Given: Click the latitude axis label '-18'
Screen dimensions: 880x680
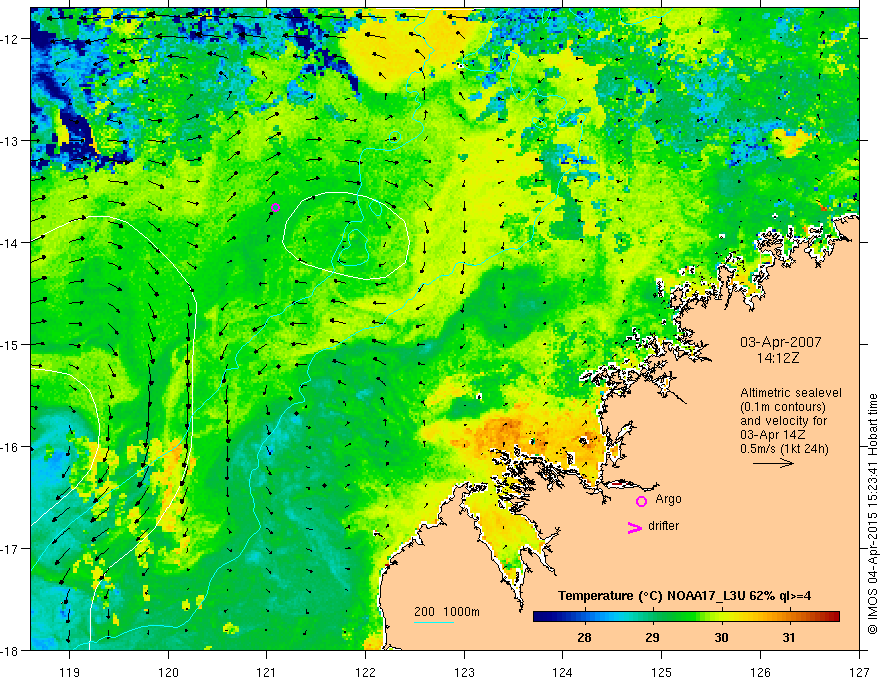Looking at the screenshot, I should (x=11, y=651).
